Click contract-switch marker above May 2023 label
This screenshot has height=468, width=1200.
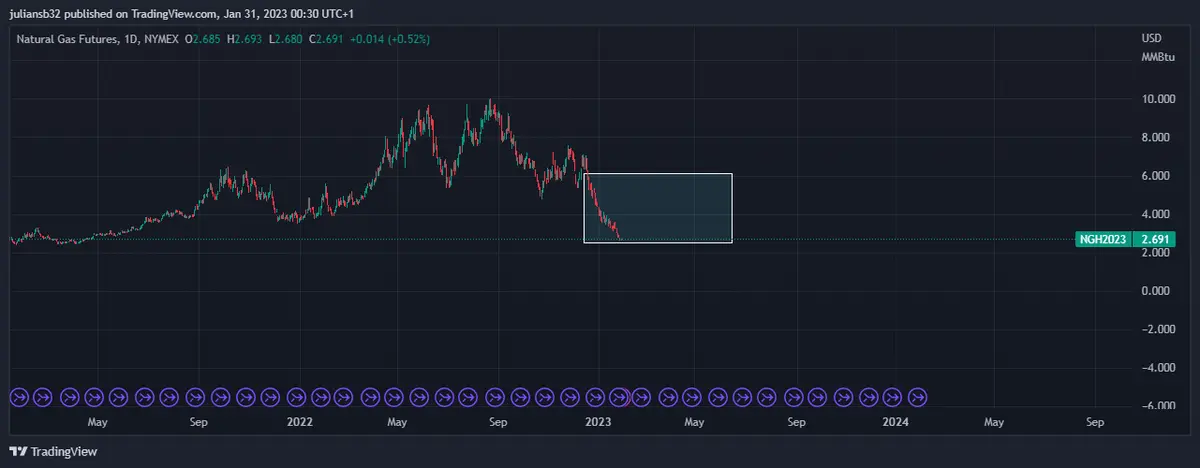(694, 397)
